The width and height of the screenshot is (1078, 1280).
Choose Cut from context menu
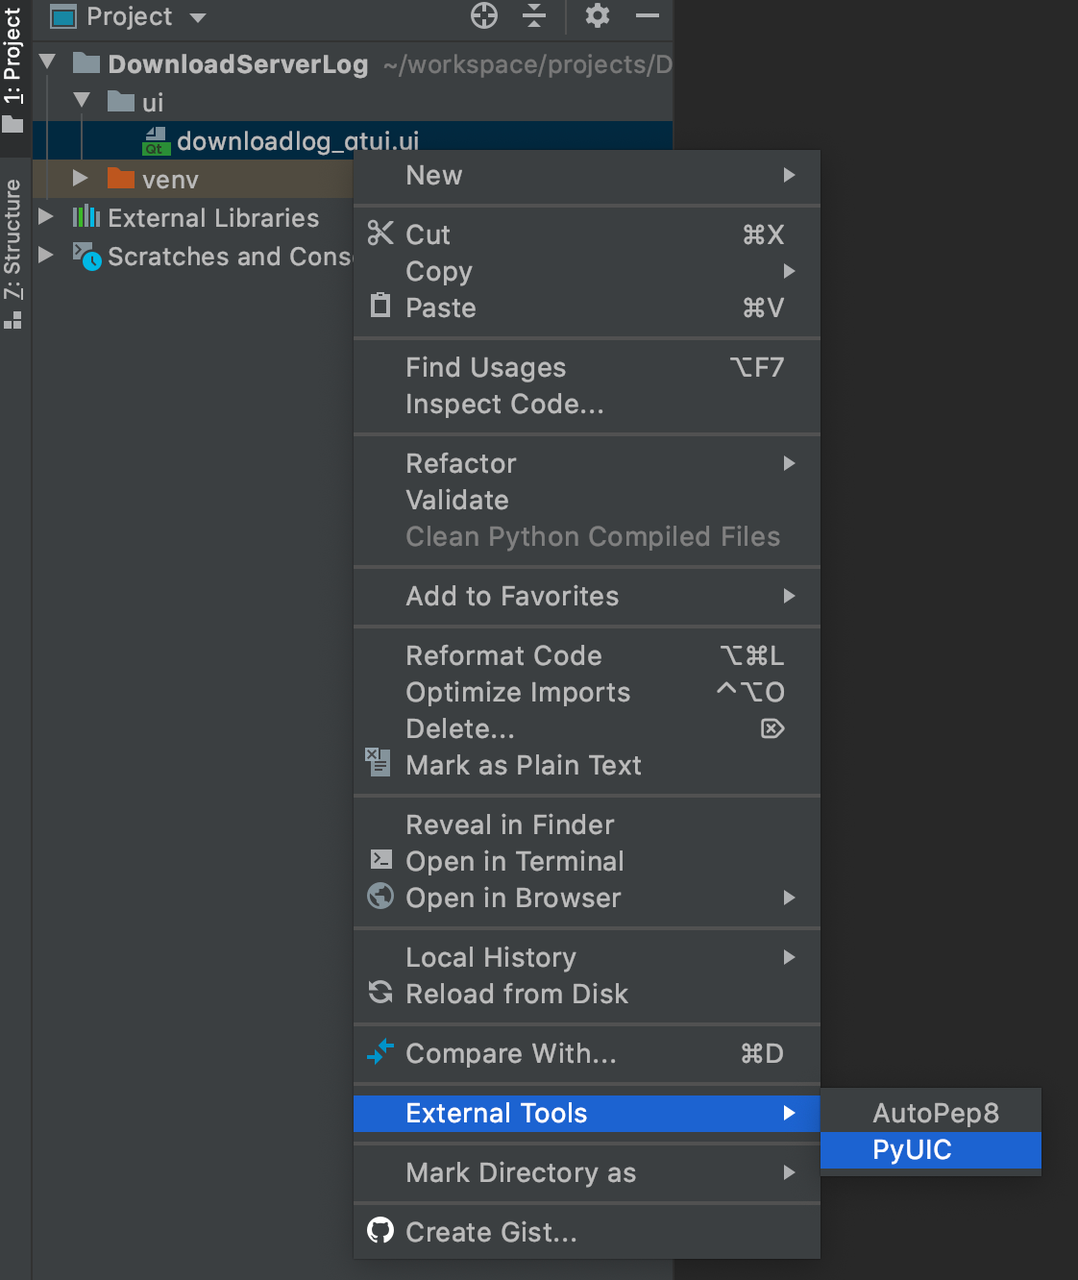(x=587, y=234)
